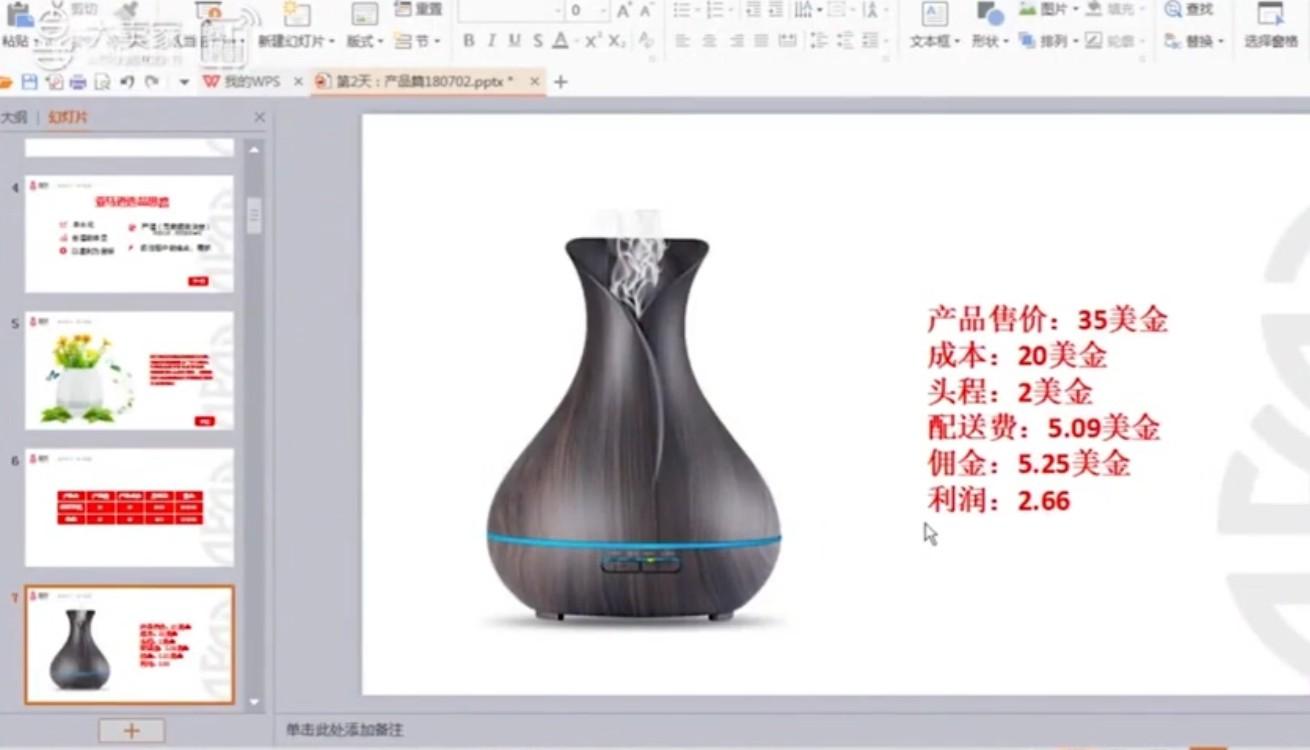Switch to the 我的WPS tab

click(x=250, y=82)
